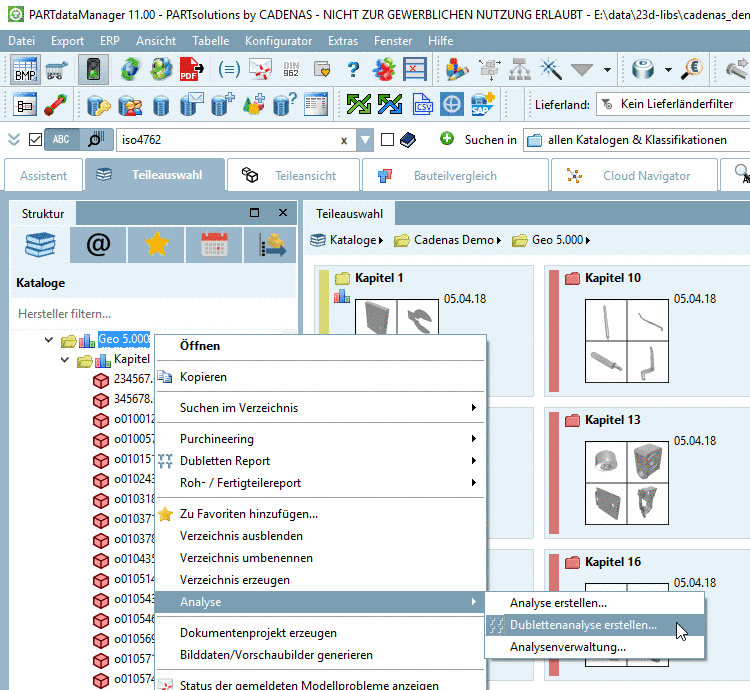
Task: Click the BMP export toolbar icon
Action: (x=25, y=70)
